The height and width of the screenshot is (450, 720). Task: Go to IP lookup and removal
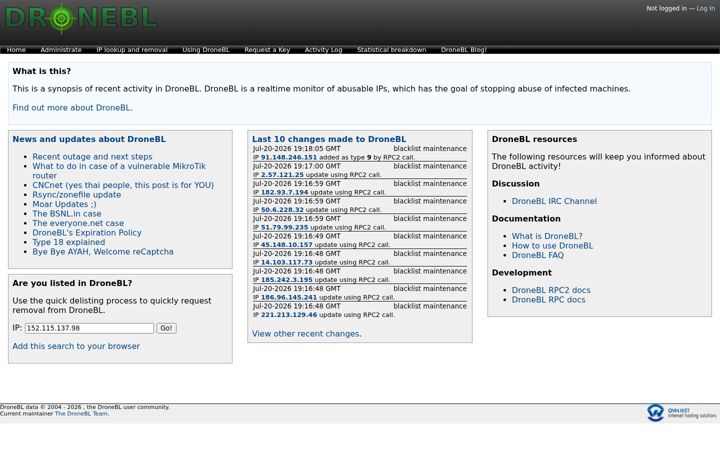click(132, 50)
